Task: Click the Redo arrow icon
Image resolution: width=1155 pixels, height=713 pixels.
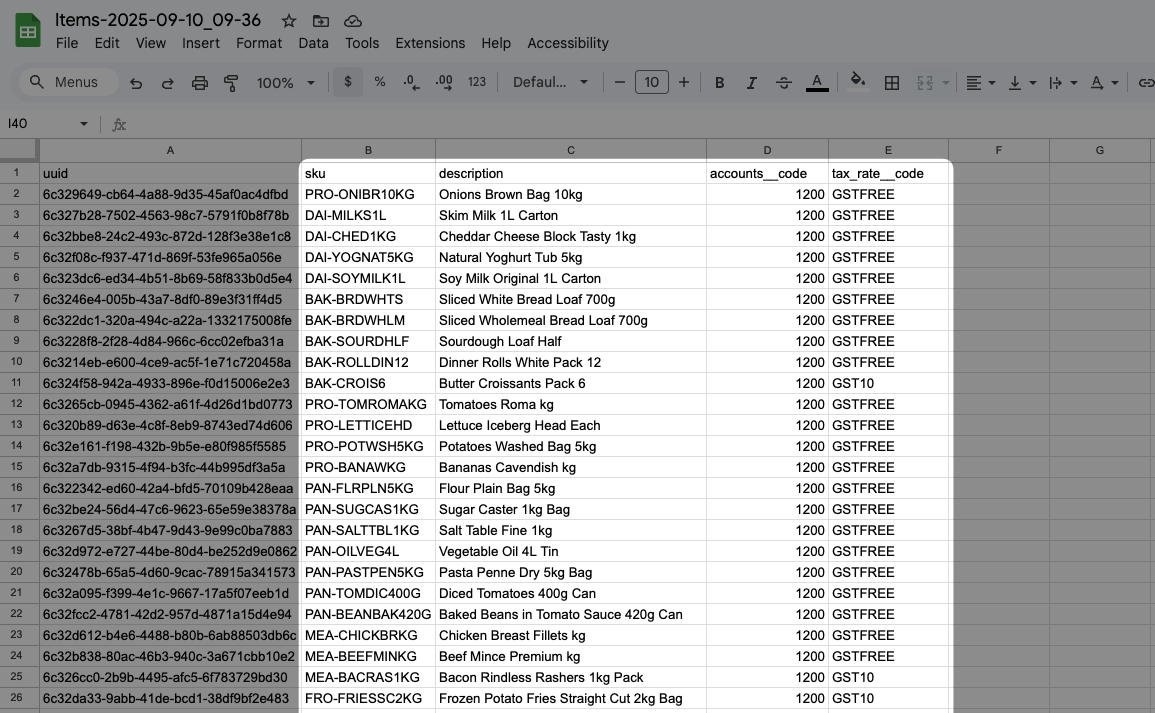Action: [x=168, y=83]
